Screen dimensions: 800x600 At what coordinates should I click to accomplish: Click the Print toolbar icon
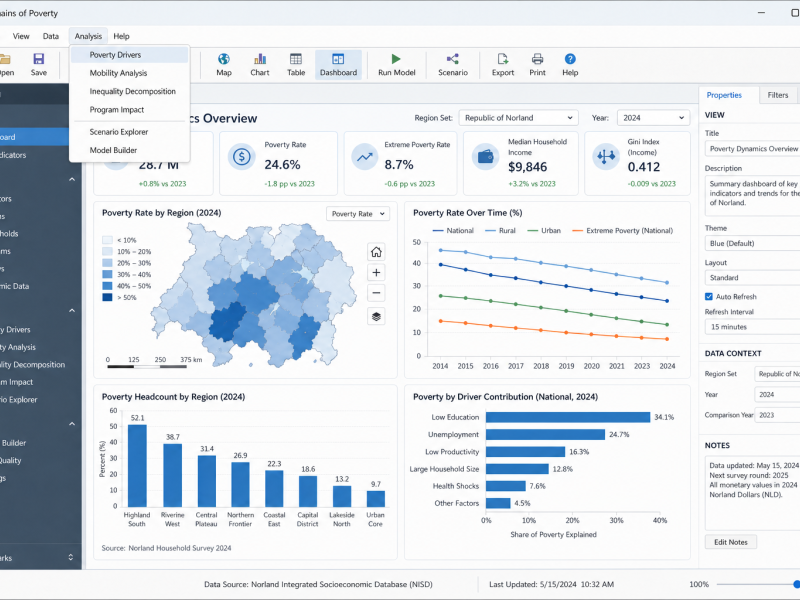[537, 65]
